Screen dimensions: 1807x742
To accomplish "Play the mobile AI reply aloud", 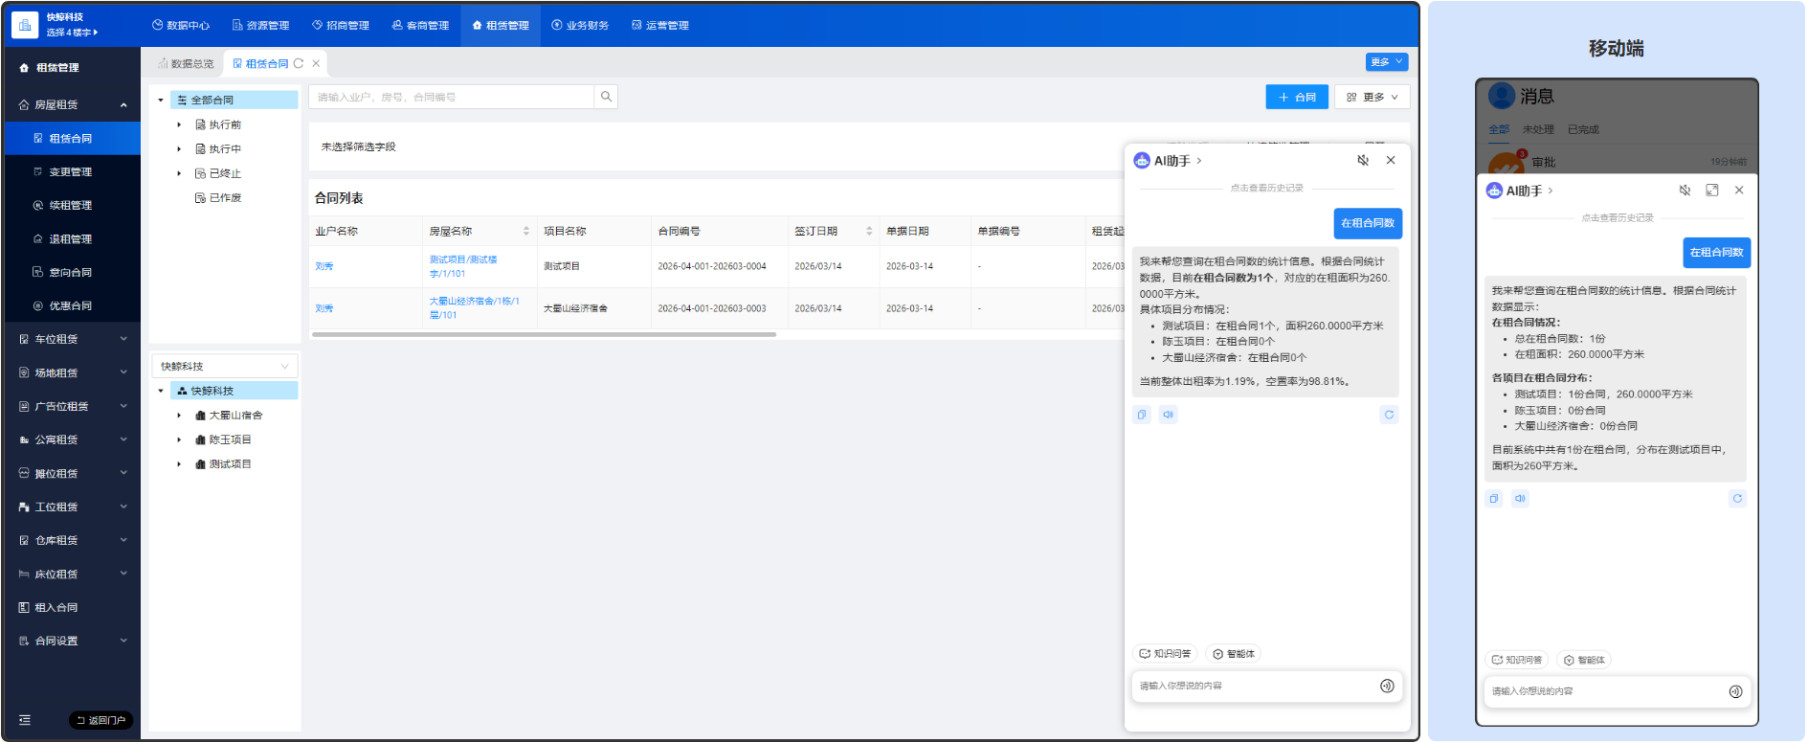I will point(1520,498).
